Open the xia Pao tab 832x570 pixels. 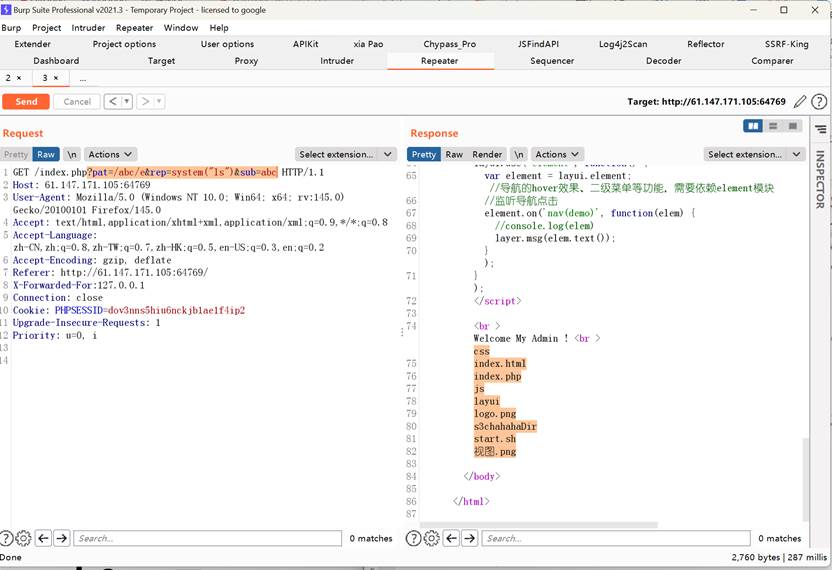click(368, 44)
